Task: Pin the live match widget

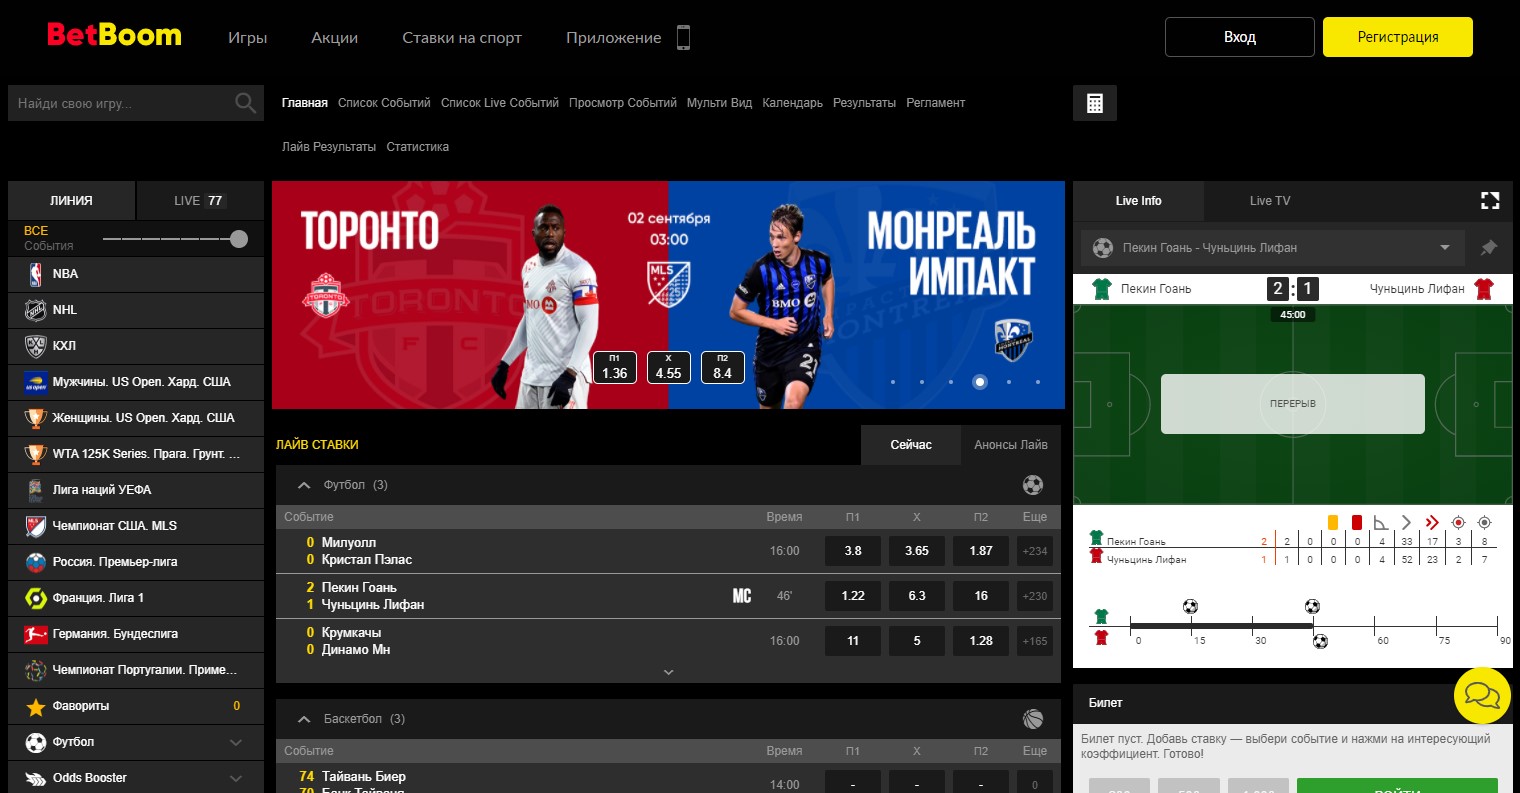Action: (x=1489, y=248)
